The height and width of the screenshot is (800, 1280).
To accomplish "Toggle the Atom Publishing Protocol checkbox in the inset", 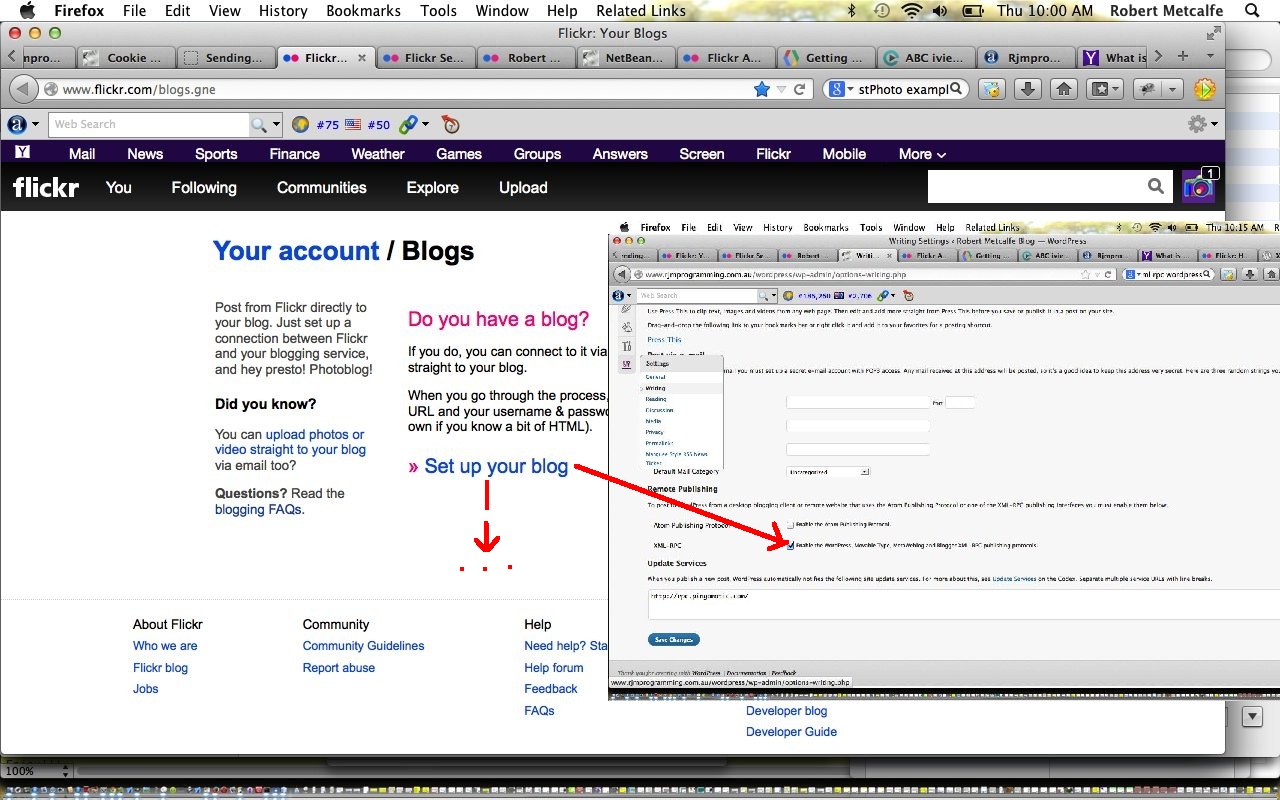I will coord(790,524).
